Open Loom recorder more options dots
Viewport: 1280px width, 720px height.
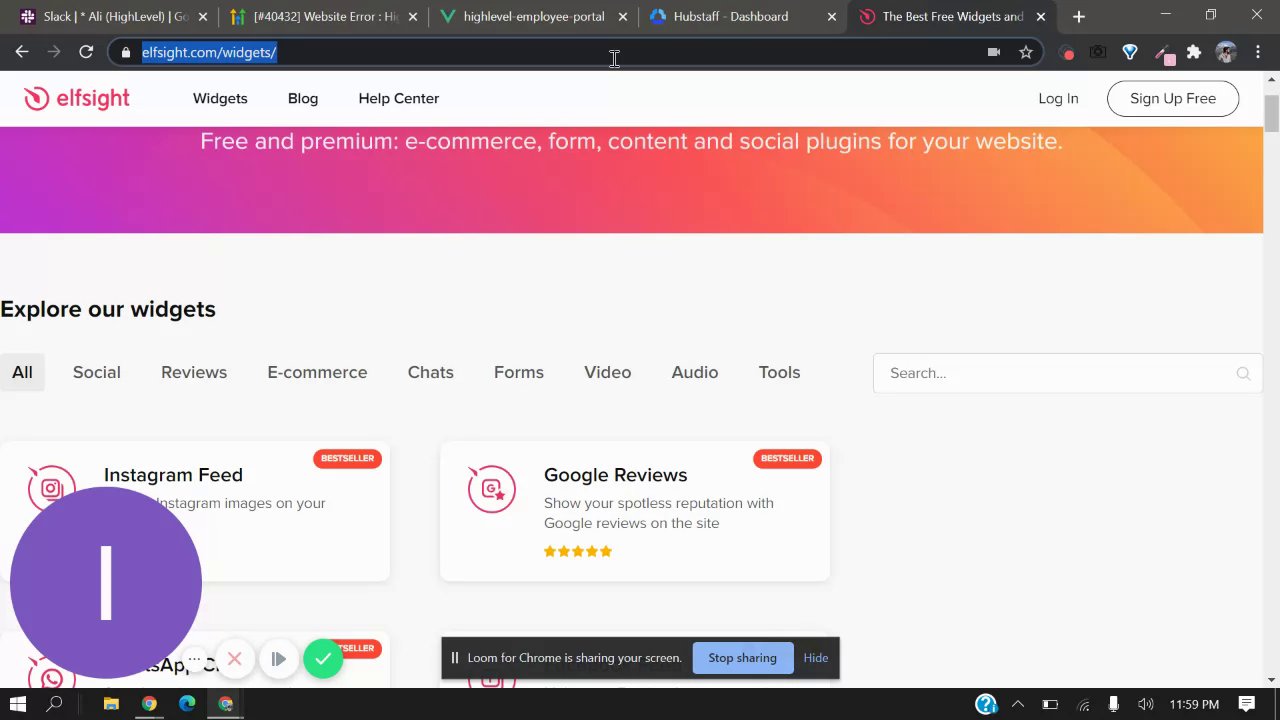coord(194,659)
